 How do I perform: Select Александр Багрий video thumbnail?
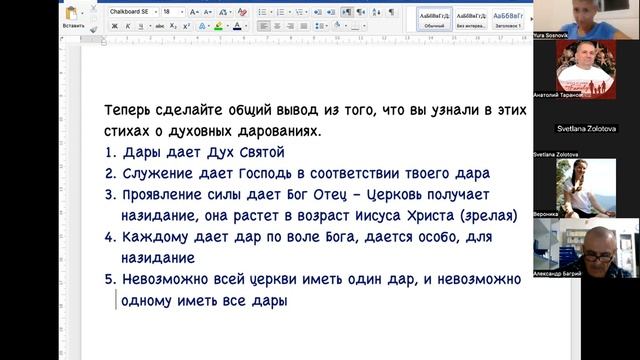[x=586, y=248]
